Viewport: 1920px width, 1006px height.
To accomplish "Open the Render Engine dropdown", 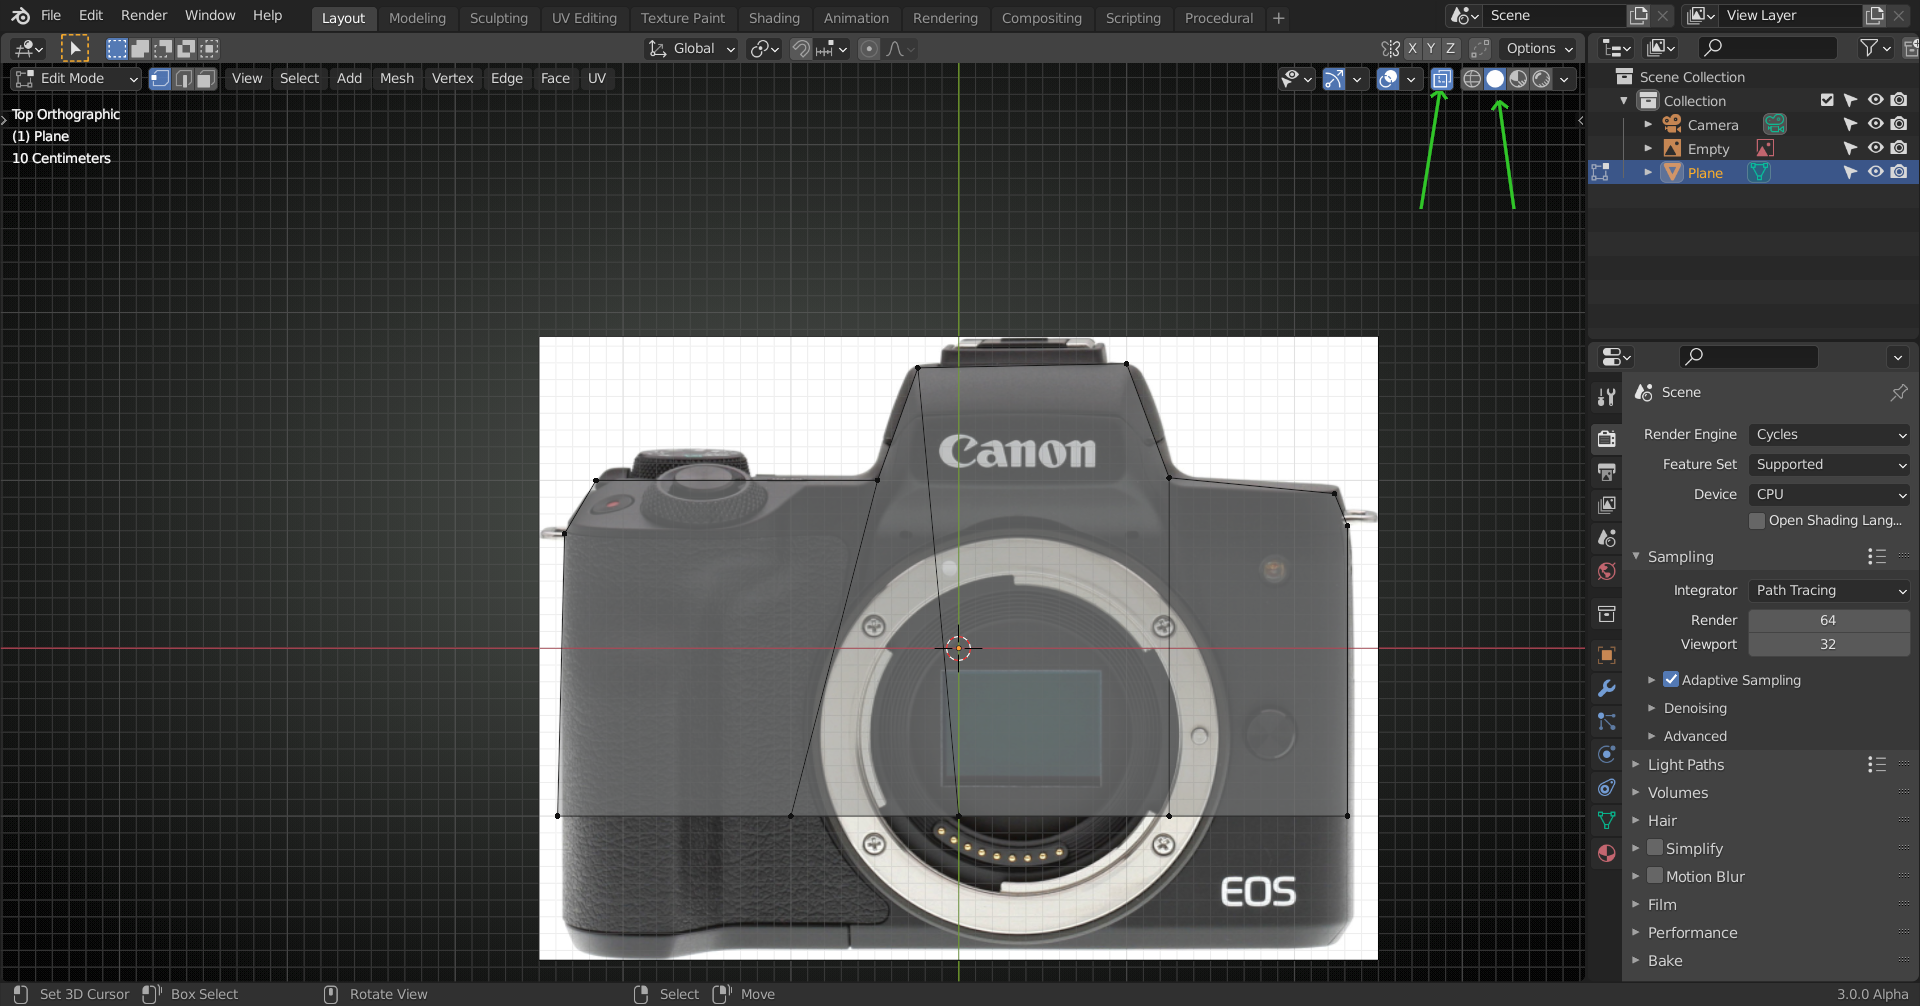I will tap(1829, 434).
